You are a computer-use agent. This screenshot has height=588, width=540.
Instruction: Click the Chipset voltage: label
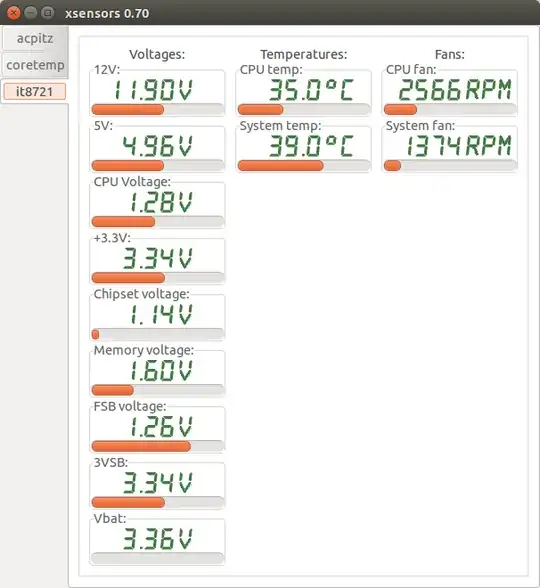[141, 294]
